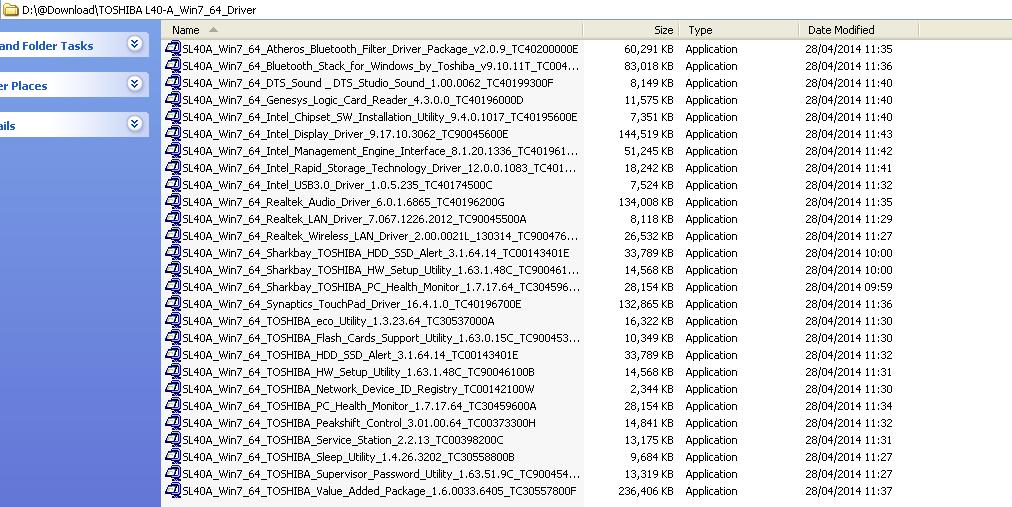
Task: Click the Realtek LAN Driver file icon
Action: point(173,219)
